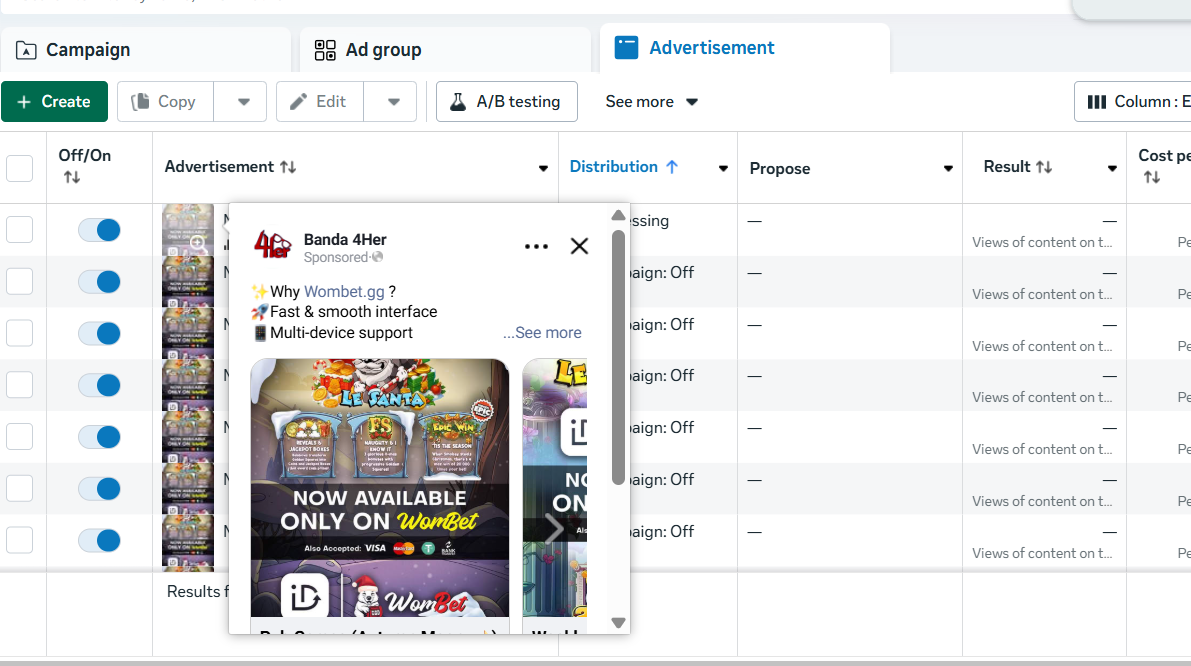Open the Campaign tab

[144, 50]
